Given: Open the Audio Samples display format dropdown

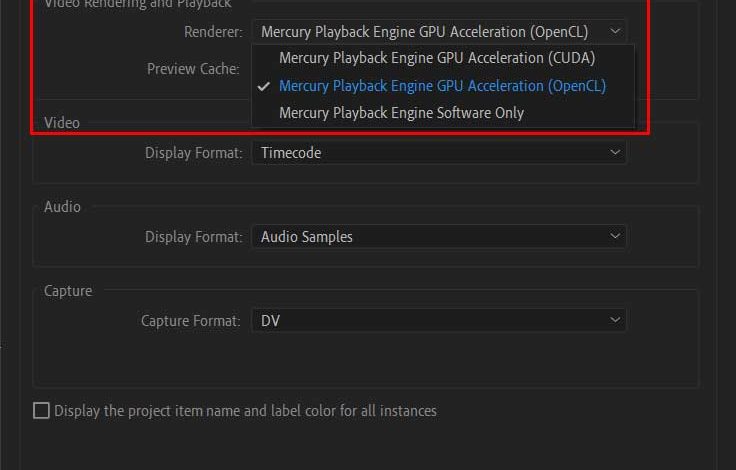Looking at the screenshot, I should point(439,237).
